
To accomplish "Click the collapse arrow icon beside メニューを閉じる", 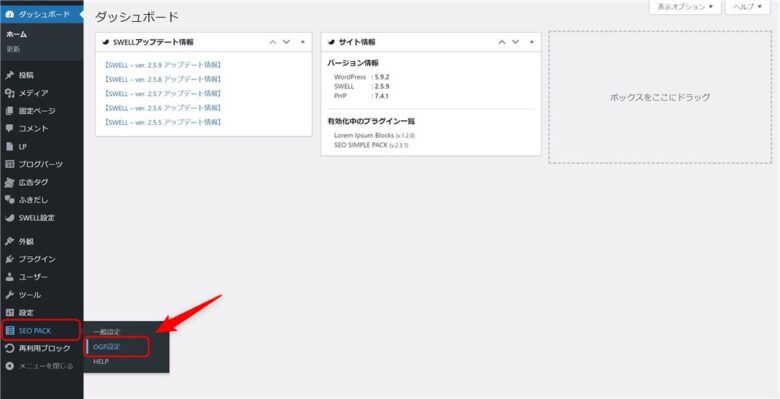I will click(9, 366).
